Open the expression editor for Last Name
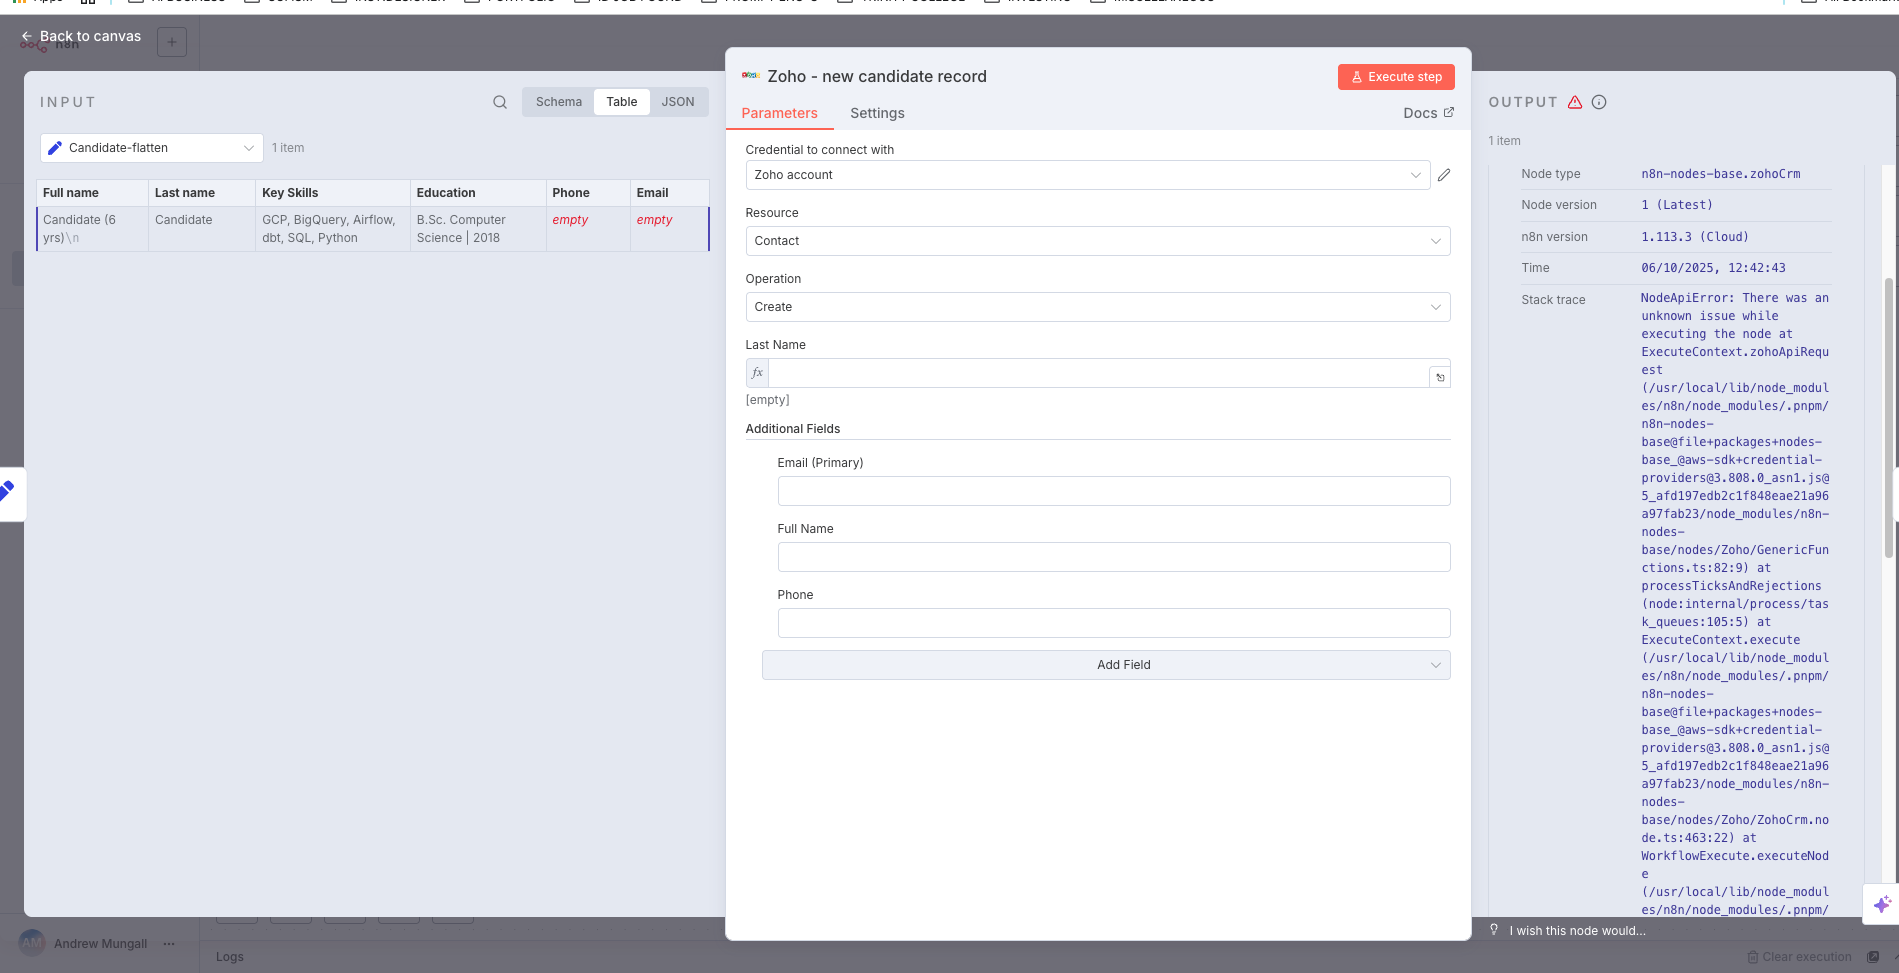The image size is (1899, 973). [x=1440, y=377]
